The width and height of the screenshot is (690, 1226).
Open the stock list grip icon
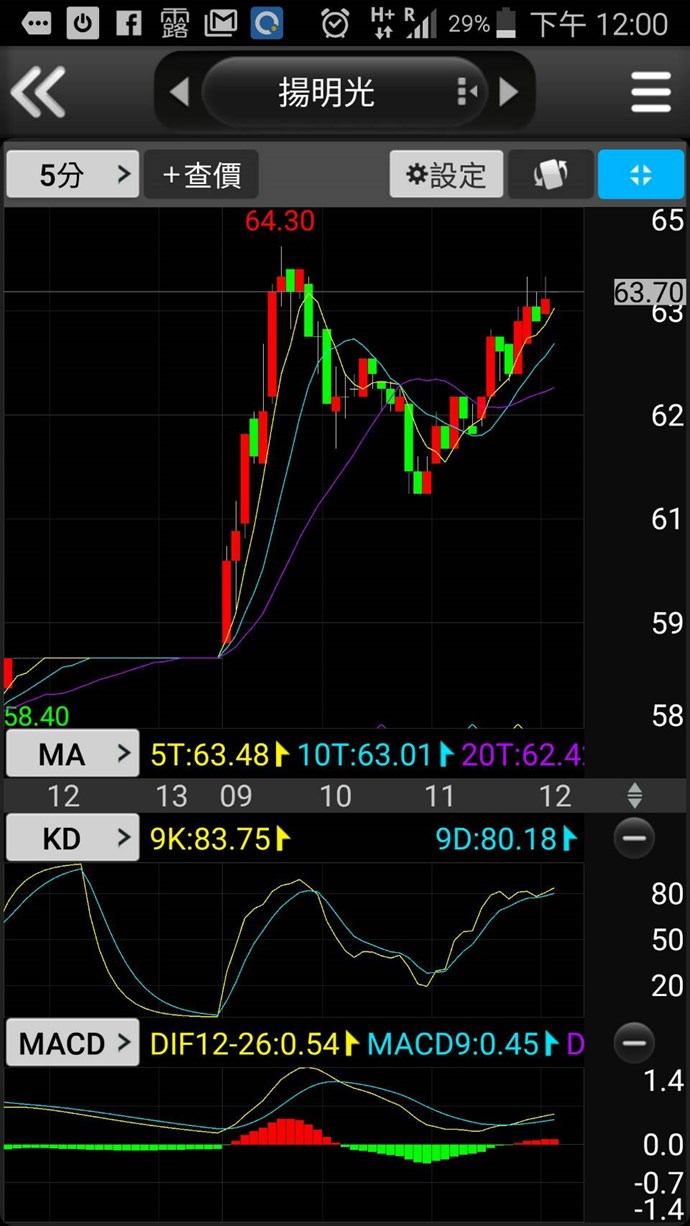click(x=465, y=93)
